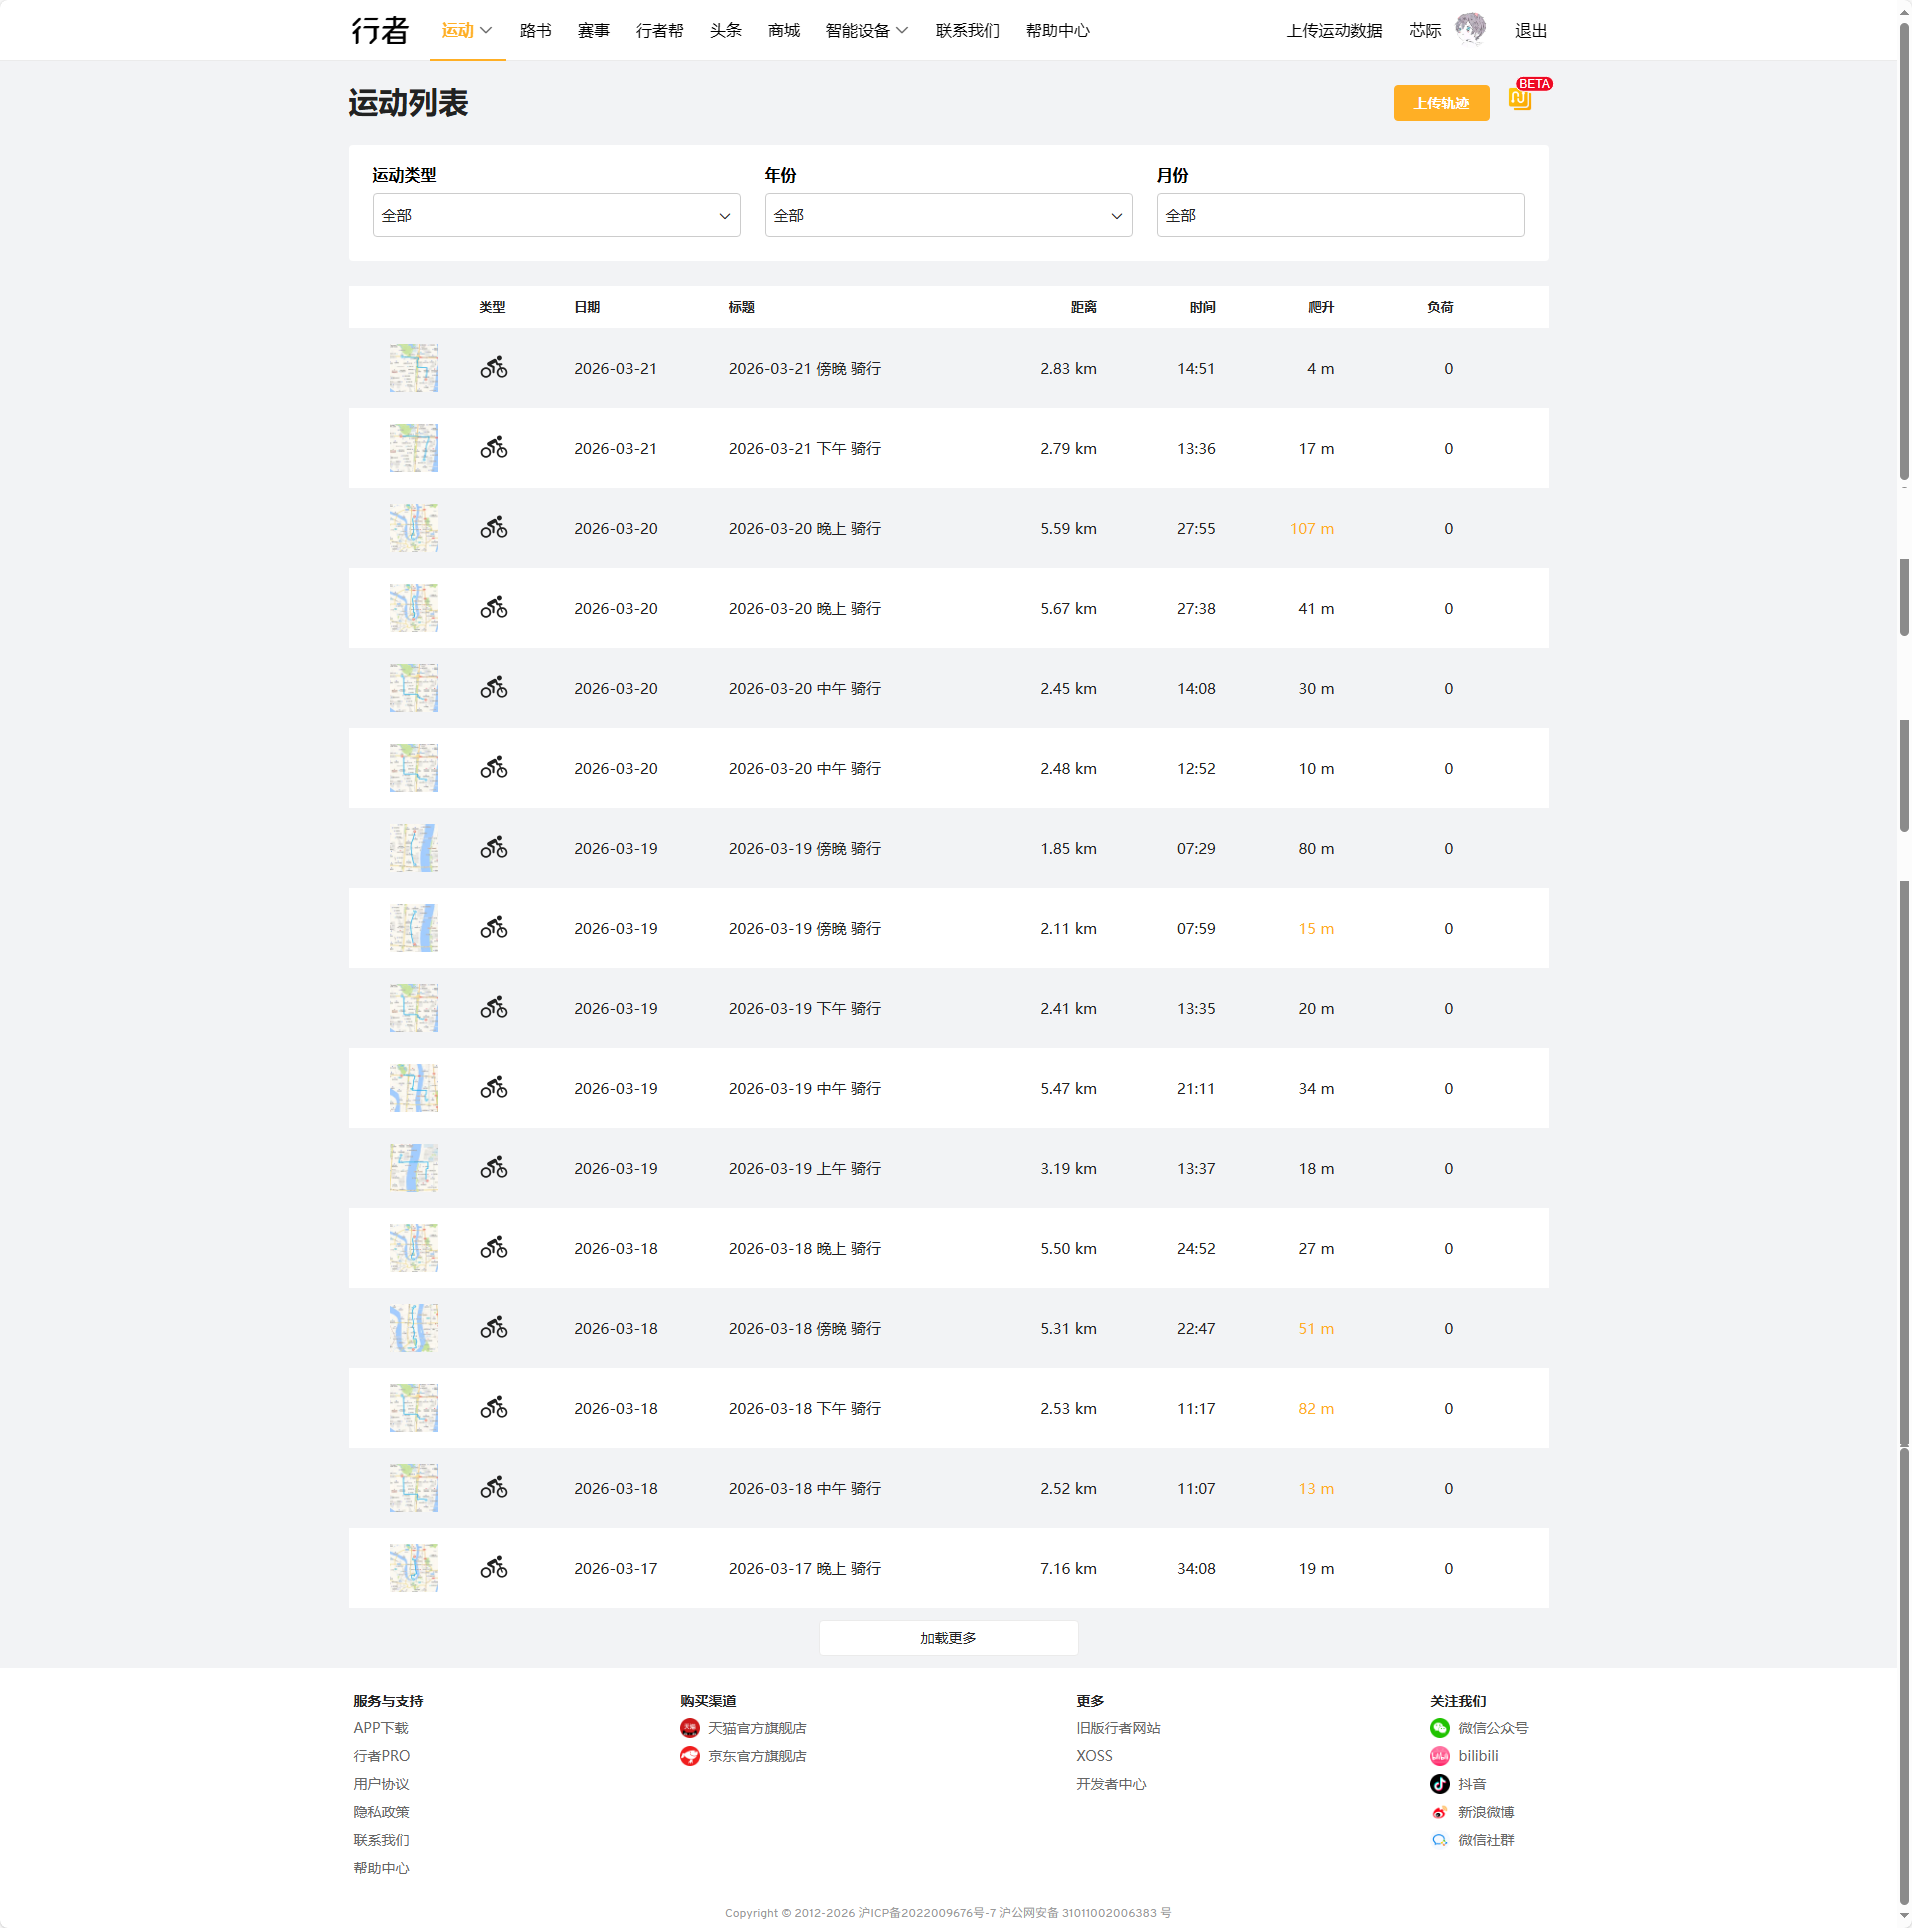The width and height of the screenshot is (1912, 1928).
Task: Click the user avatar in header
Action: coord(1470,29)
